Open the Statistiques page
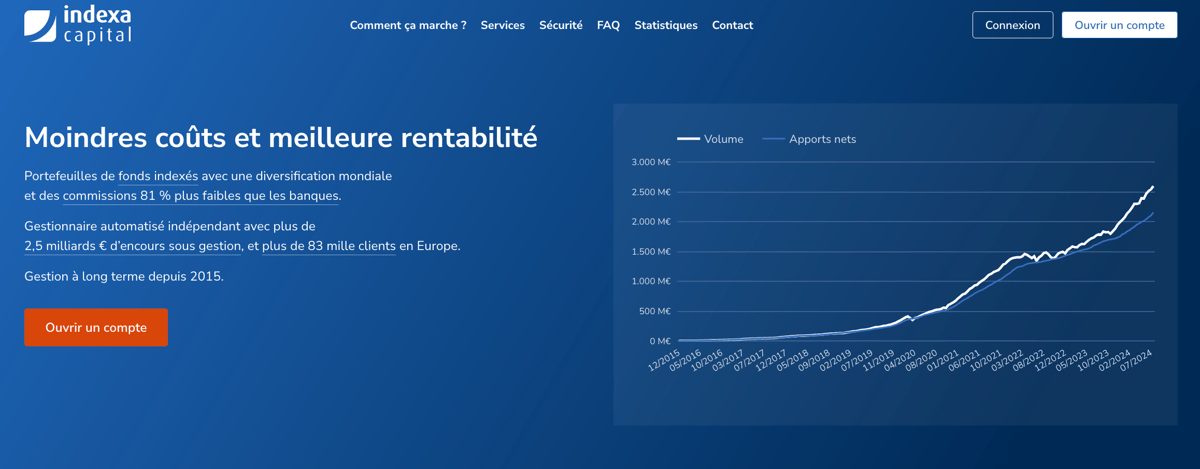 [665, 25]
